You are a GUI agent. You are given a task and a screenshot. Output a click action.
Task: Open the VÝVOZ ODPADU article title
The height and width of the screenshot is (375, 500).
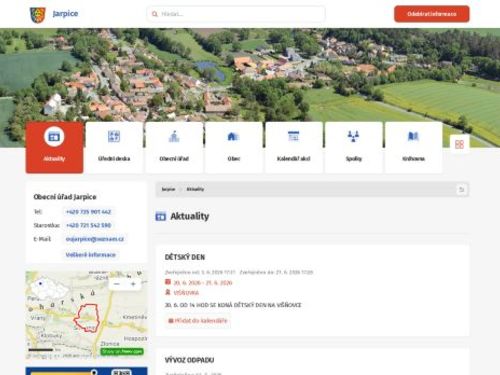pos(189,360)
